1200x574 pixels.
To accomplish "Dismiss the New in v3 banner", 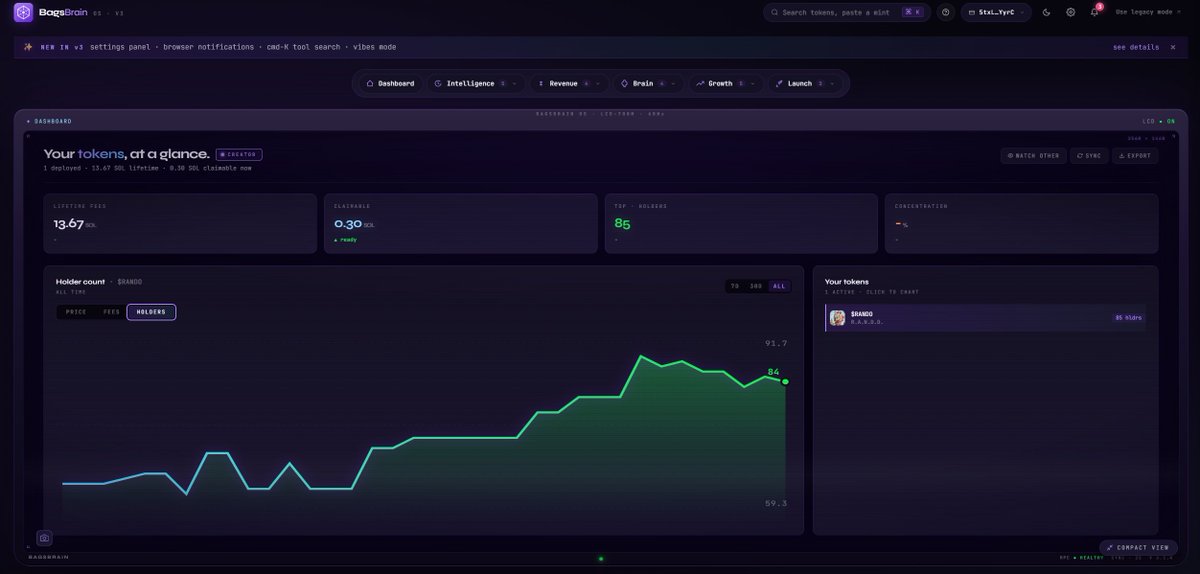I will coord(1173,47).
